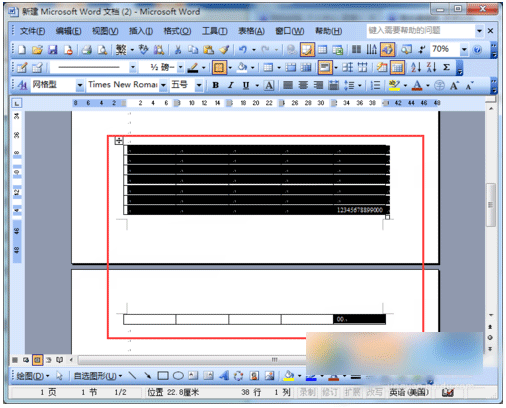Click the vertical scrollbar thumb
Viewport: 506px width, 408px height.
[490, 205]
